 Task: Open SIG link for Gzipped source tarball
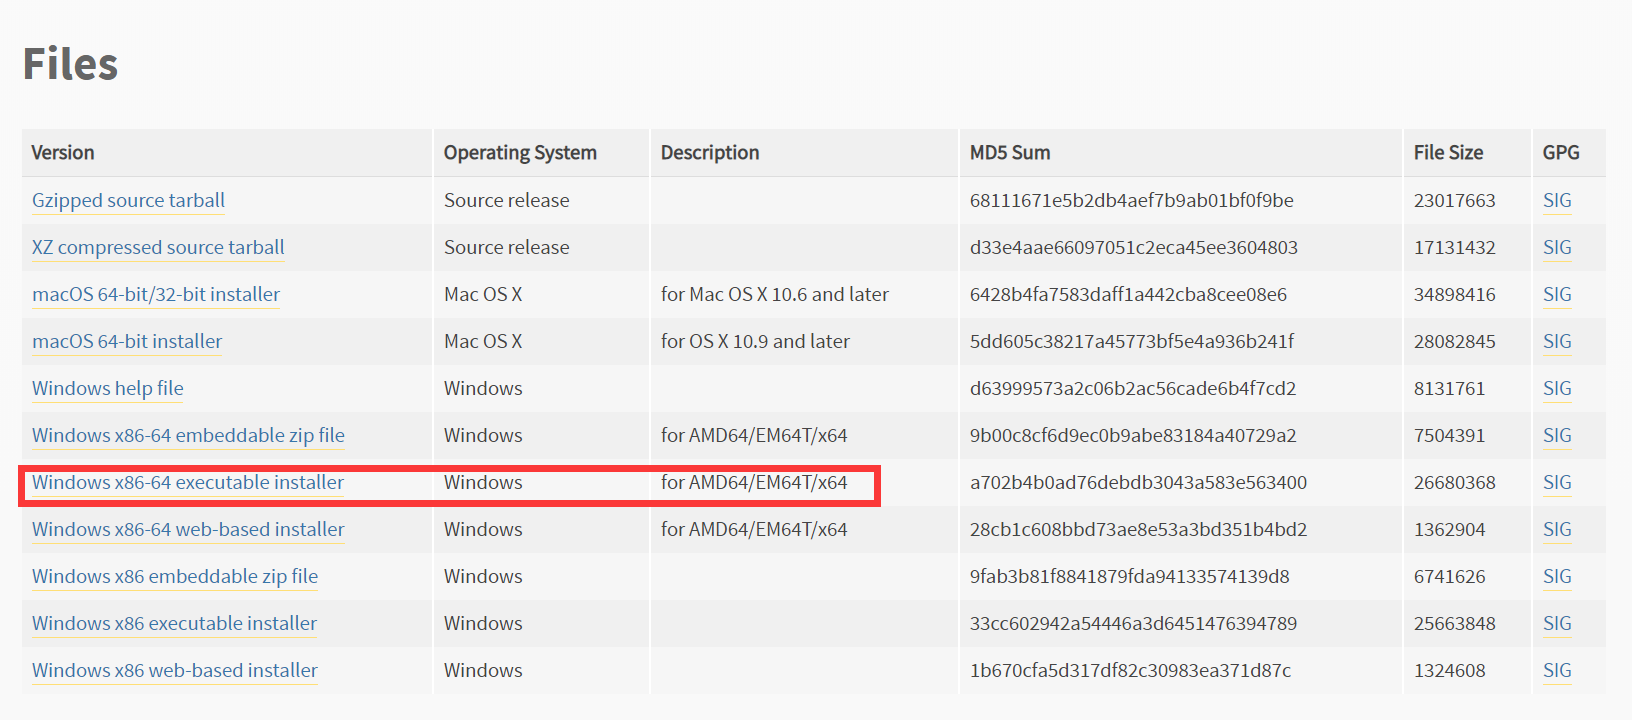(x=1557, y=200)
